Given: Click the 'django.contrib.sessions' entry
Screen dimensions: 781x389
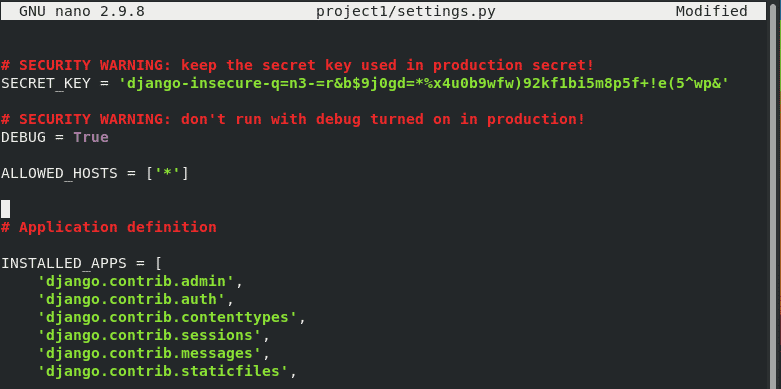Looking at the screenshot, I should [x=149, y=336].
